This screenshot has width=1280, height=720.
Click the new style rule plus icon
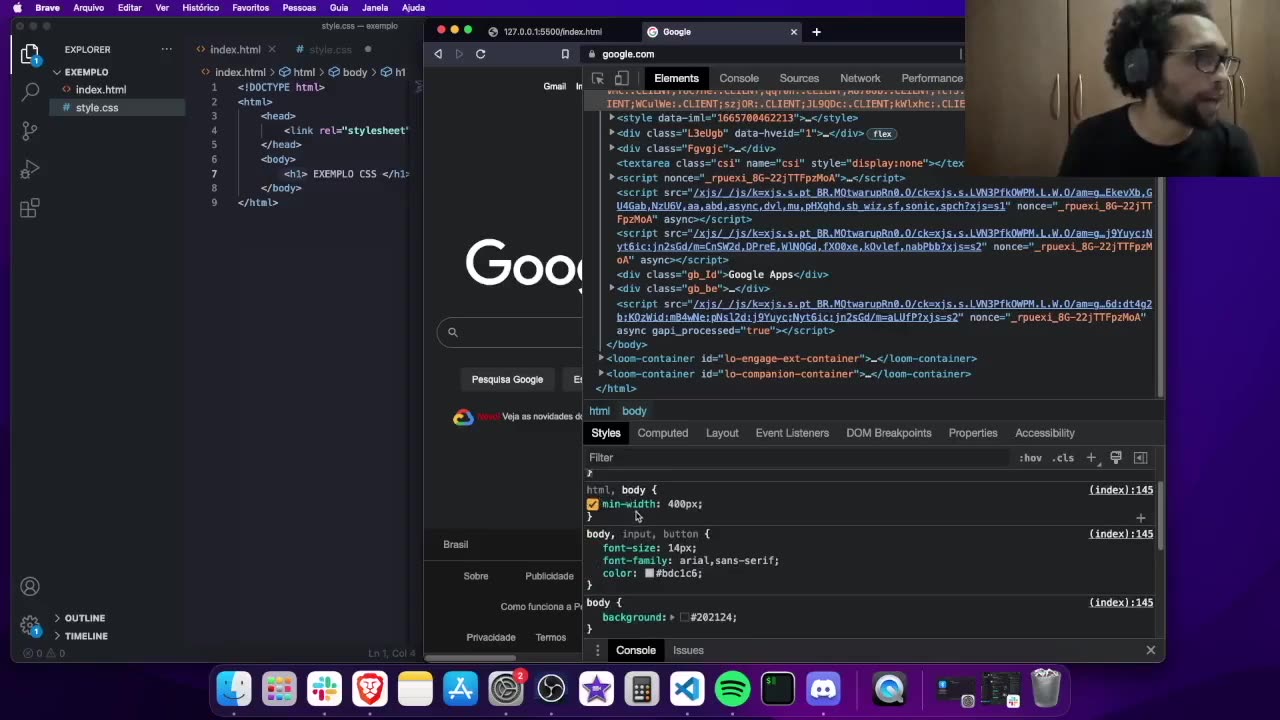[x=1091, y=458]
